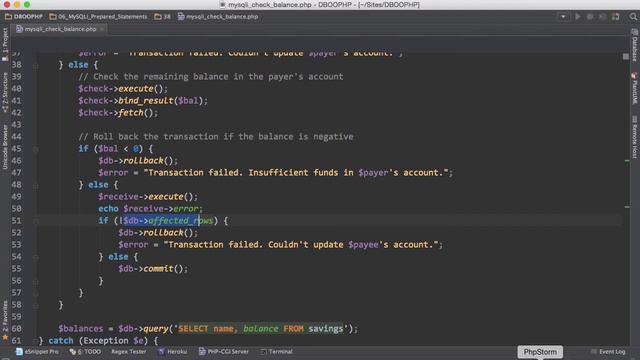This screenshot has height=360, width=640.
Task: Click line number 60 in gutter
Action: 16,329
